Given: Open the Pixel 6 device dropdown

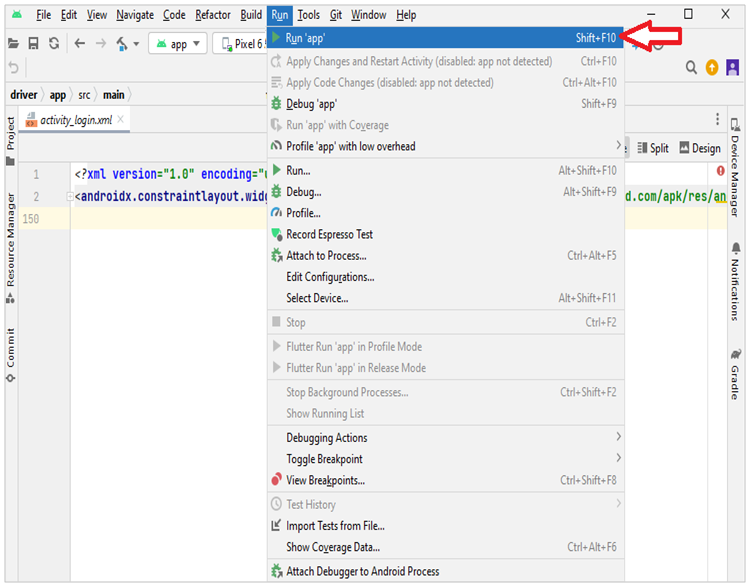Looking at the screenshot, I should coord(240,44).
